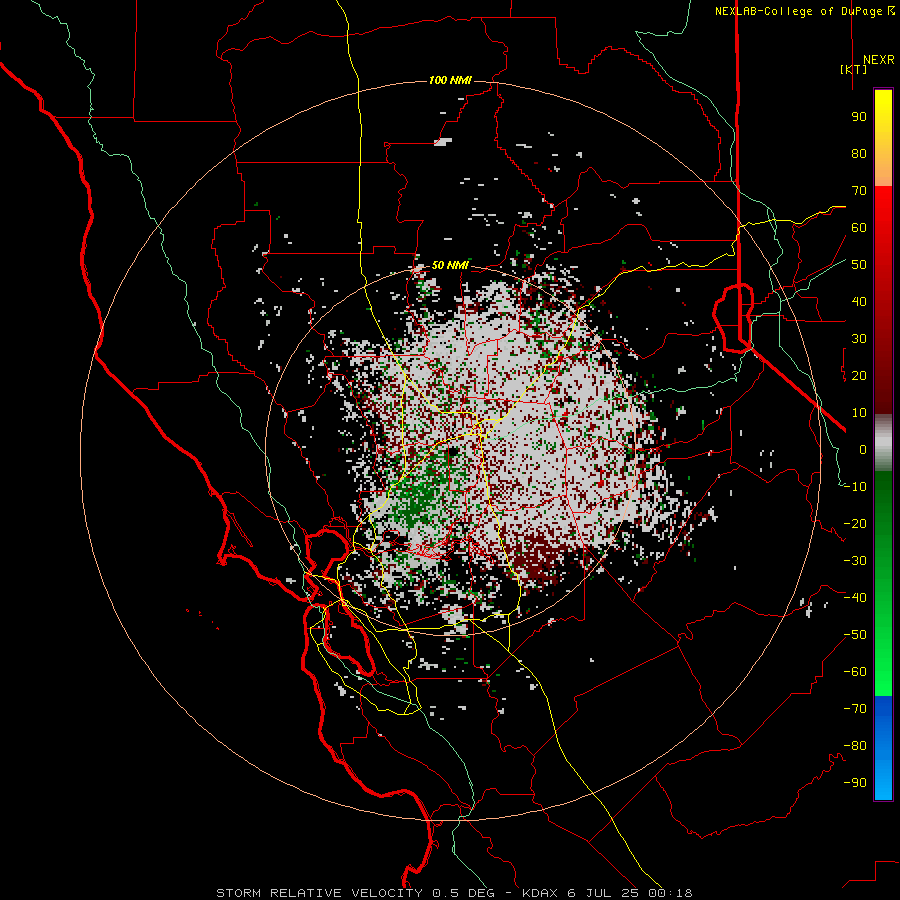Screen dimensions: 900x900
Task: Click the 70 value on velocity scale
Action: click(859, 191)
